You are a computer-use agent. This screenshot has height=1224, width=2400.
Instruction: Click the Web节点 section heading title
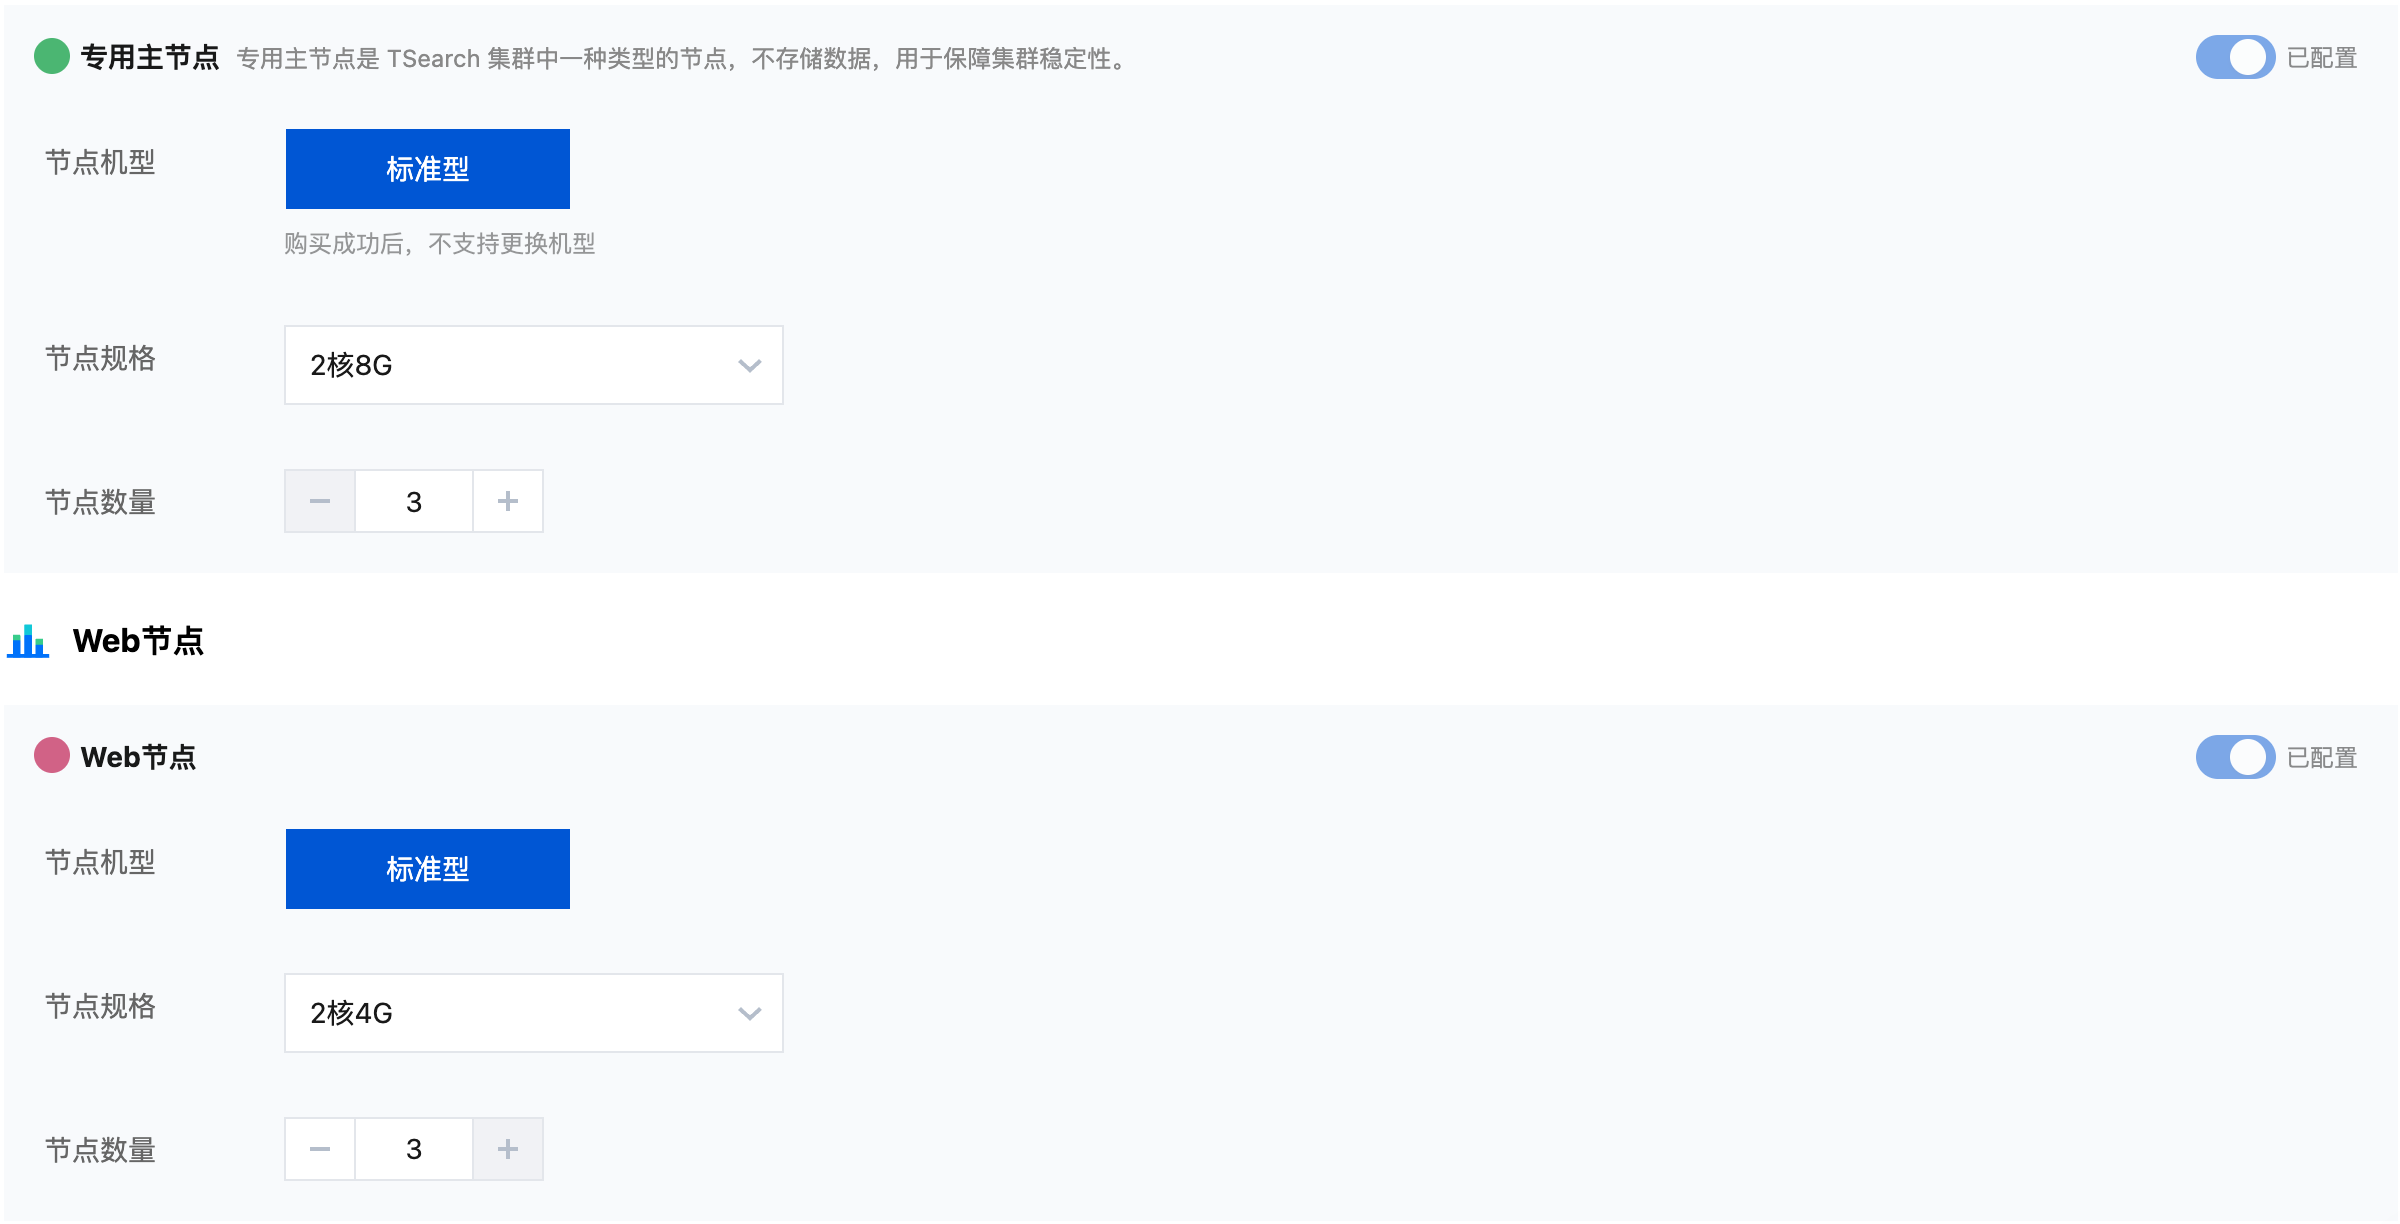(x=138, y=641)
